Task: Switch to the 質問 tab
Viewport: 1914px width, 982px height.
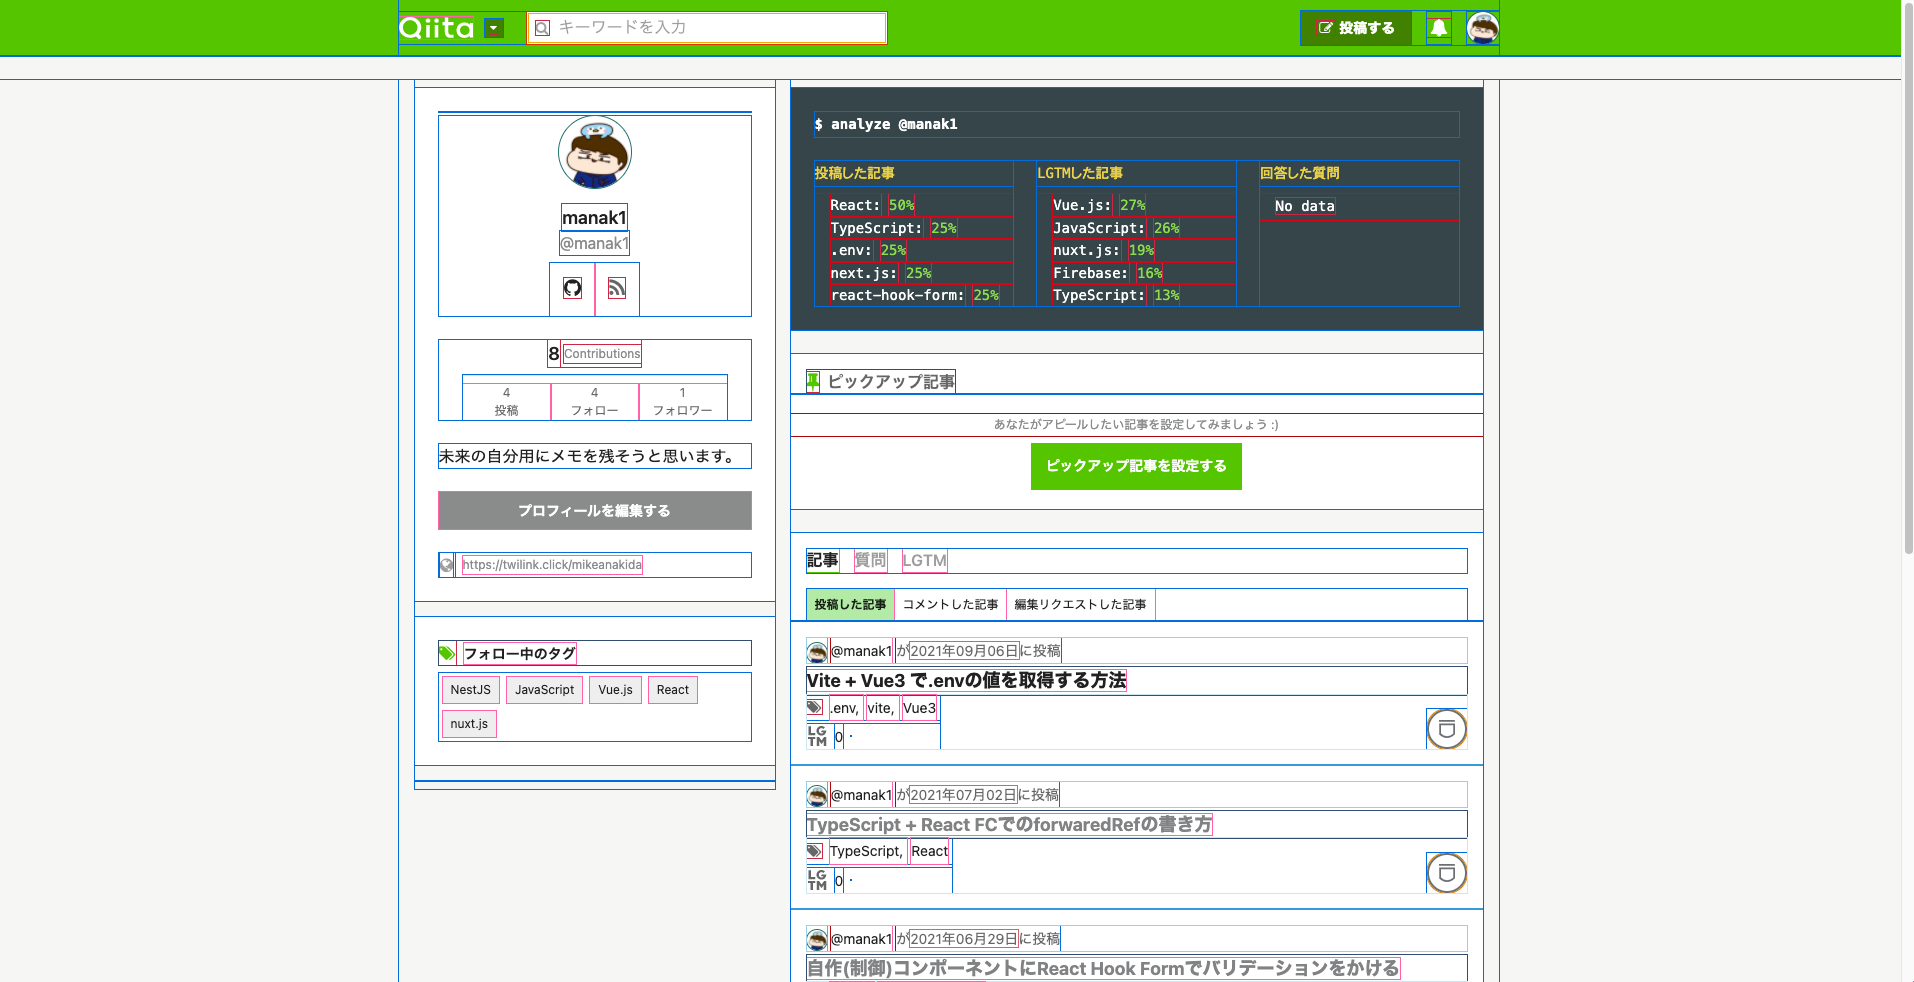Action: click(x=869, y=560)
